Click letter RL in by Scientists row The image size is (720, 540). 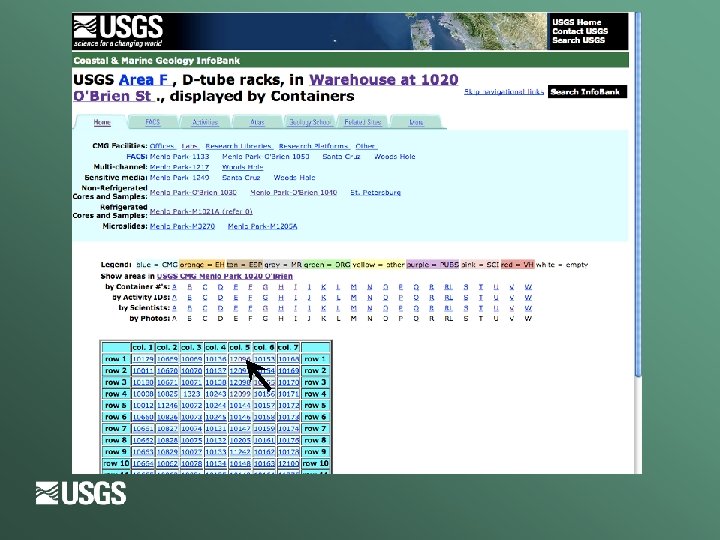click(x=449, y=308)
